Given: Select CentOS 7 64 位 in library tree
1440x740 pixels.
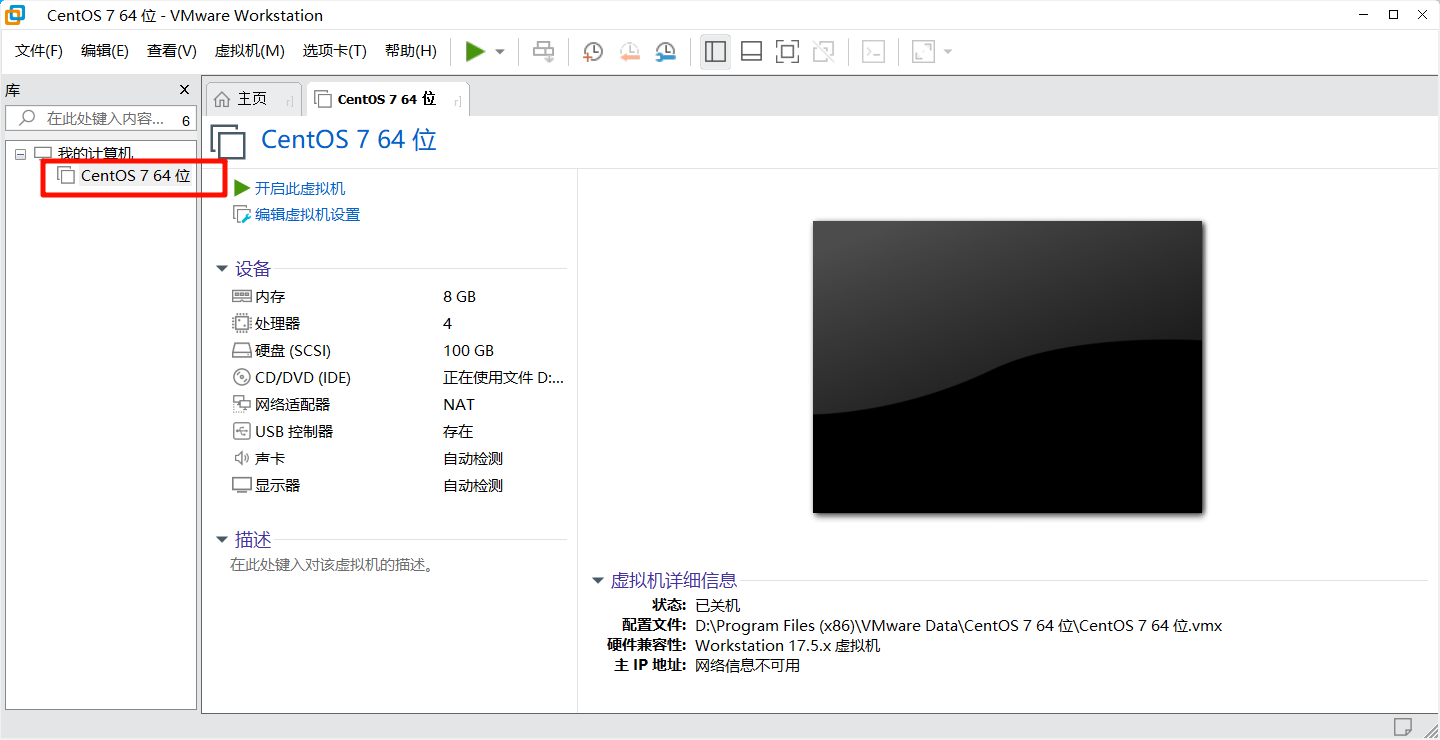Looking at the screenshot, I should (135, 176).
